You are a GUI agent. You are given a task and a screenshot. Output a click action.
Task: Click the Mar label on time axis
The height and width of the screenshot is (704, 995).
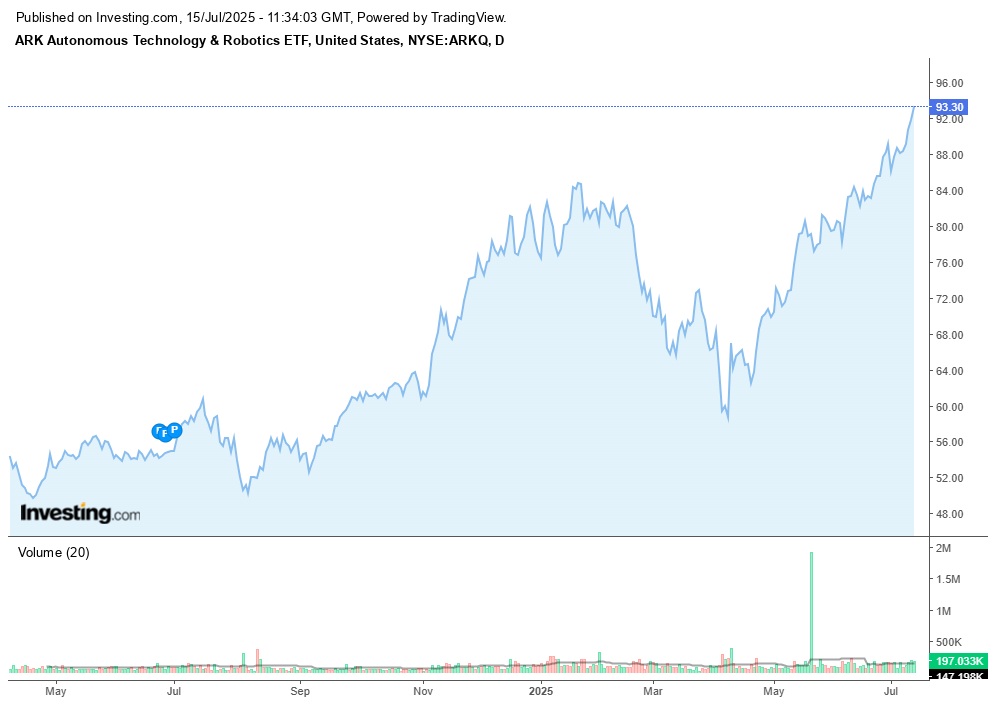point(653,691)
